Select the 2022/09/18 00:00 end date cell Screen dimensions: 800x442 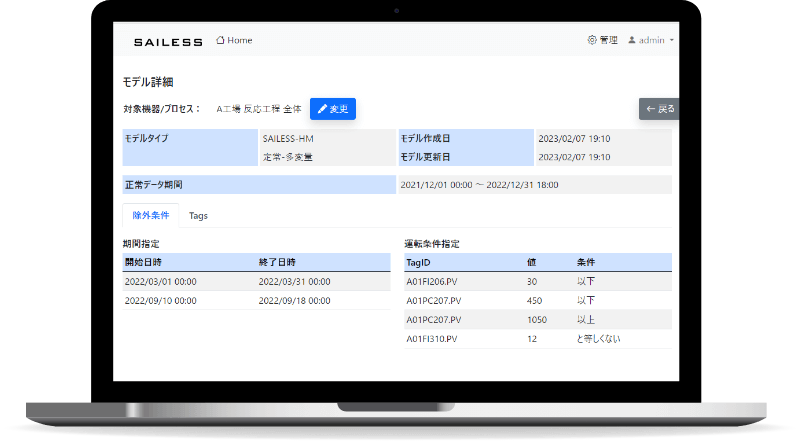tap(294, 300)
